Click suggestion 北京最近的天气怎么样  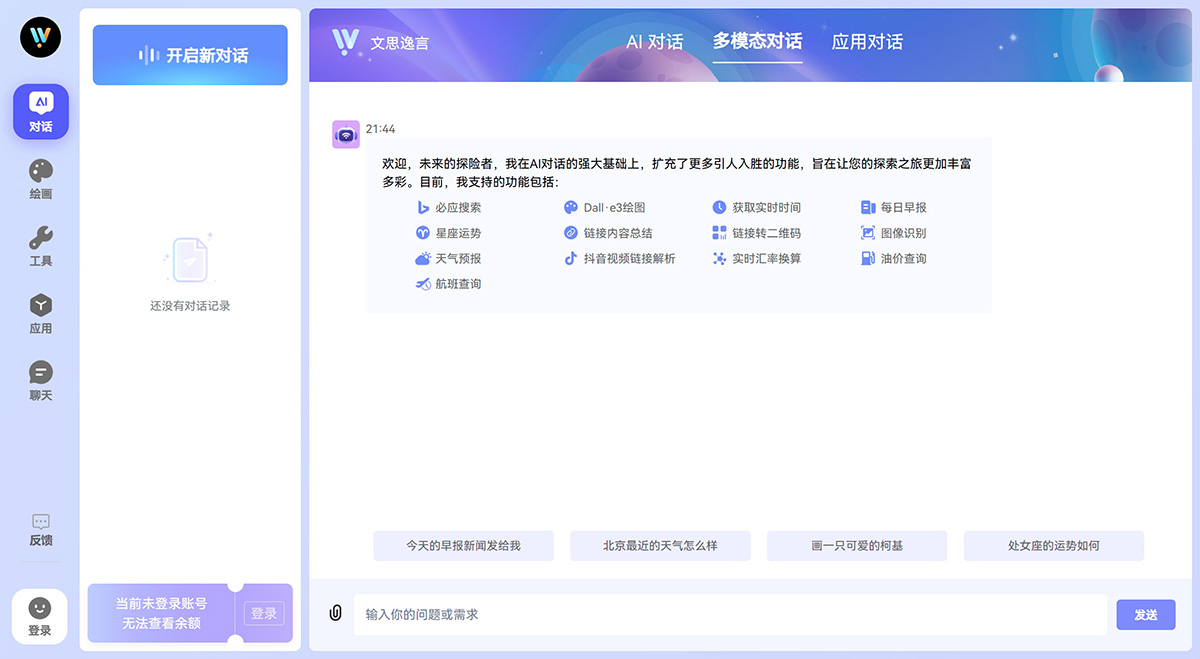coord(660,545)
